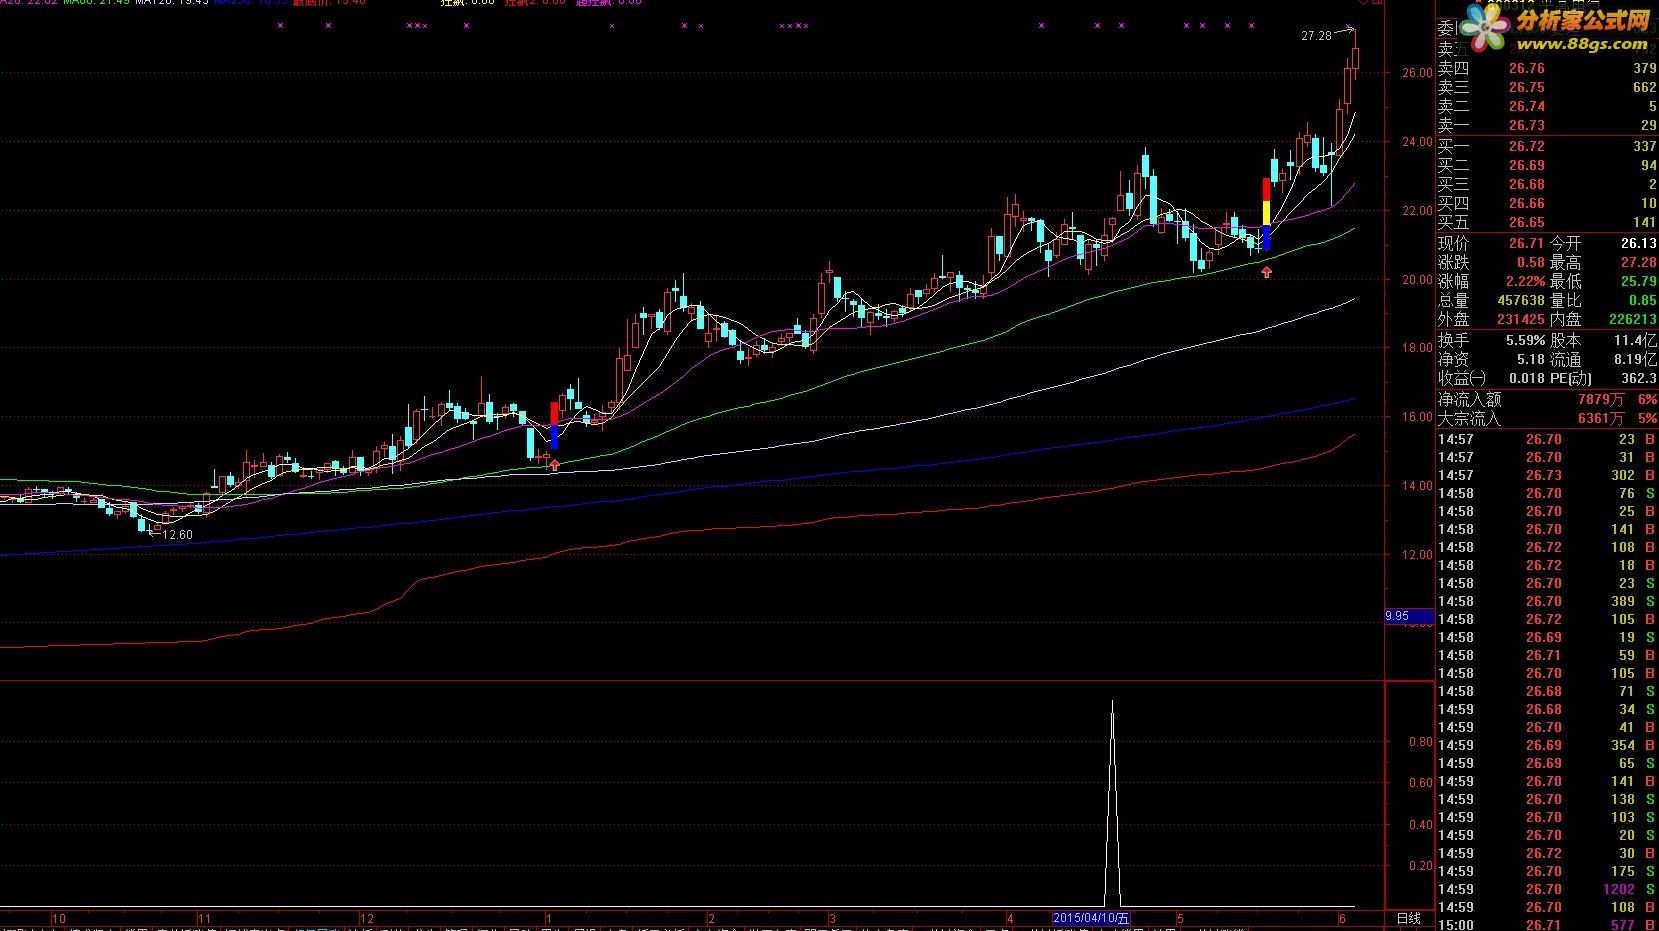Select the 卖四 26.76 order row
This screenshot has height=931, width=1659.
[1547, 68]
